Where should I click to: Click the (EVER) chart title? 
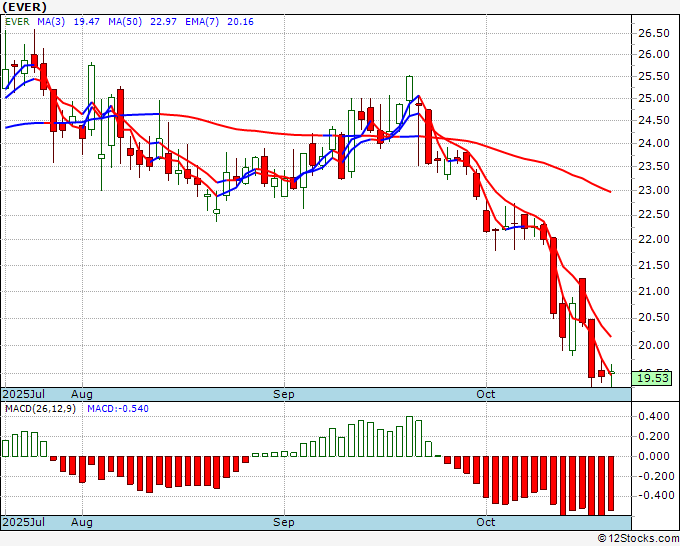tap(25, 7)
